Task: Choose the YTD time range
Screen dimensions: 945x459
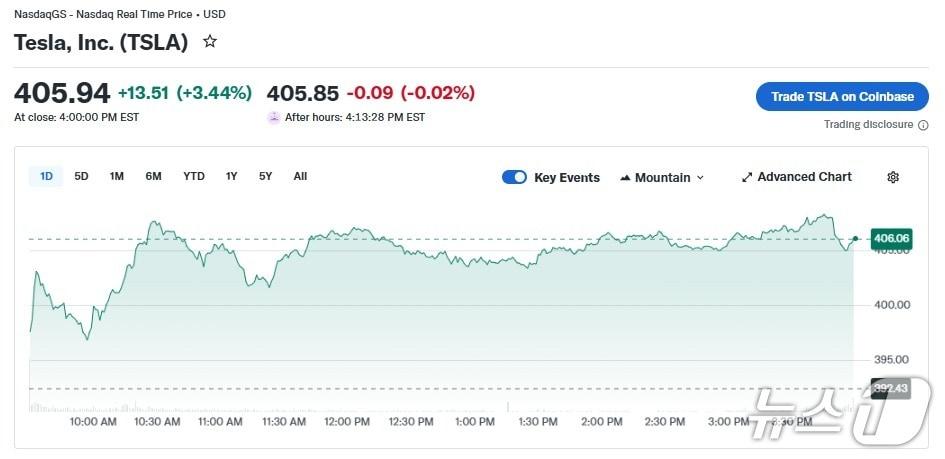Action: pyautogui.click(x=194, y=176)
